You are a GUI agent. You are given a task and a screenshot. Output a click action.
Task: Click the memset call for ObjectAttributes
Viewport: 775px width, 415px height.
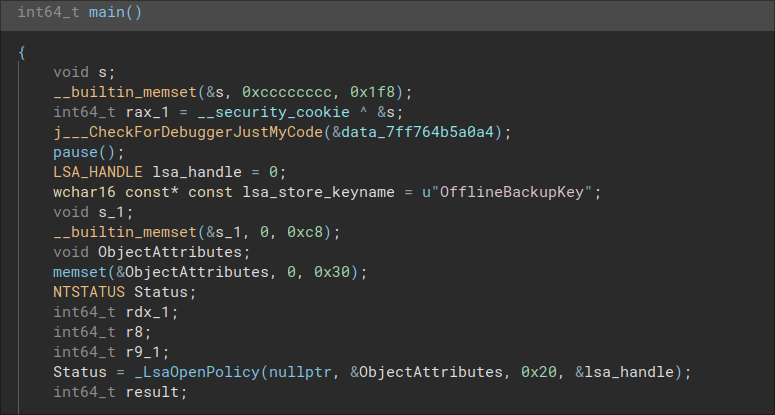click(x=79, y=272)
